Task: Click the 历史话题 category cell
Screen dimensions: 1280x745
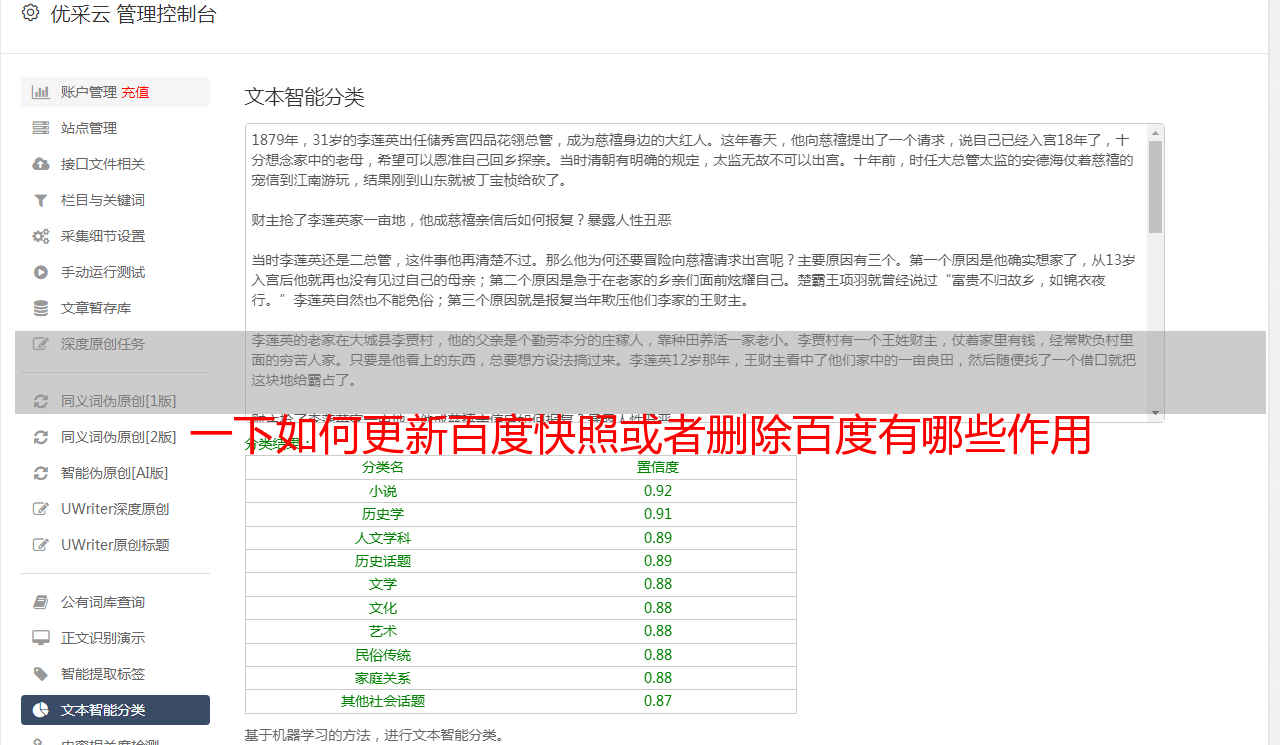Action: click(x=383, y=561)
